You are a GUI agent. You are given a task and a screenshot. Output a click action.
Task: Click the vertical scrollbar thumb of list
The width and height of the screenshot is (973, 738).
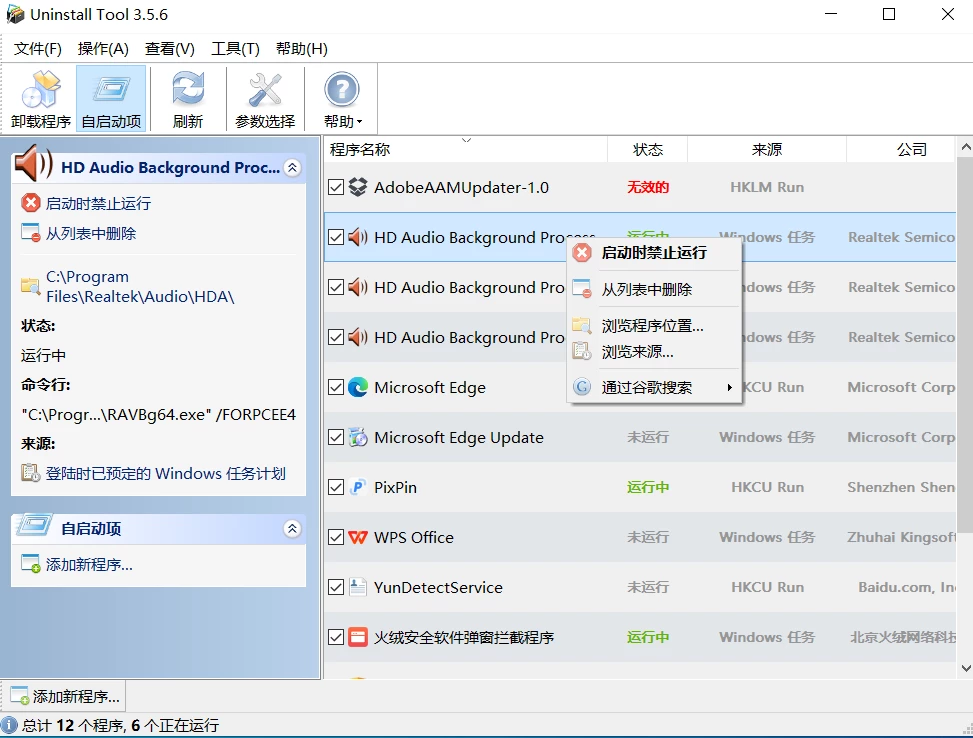pyautogui.click(x=965, y=345)
